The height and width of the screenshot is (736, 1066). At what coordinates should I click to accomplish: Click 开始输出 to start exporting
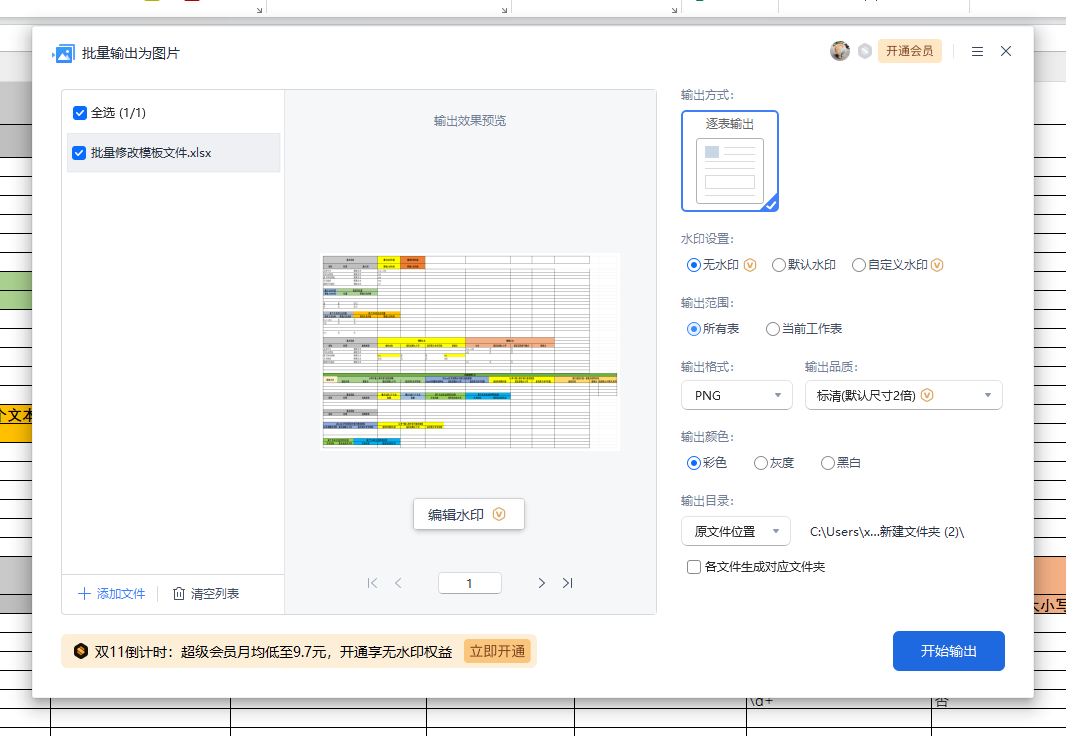(948, 650)
